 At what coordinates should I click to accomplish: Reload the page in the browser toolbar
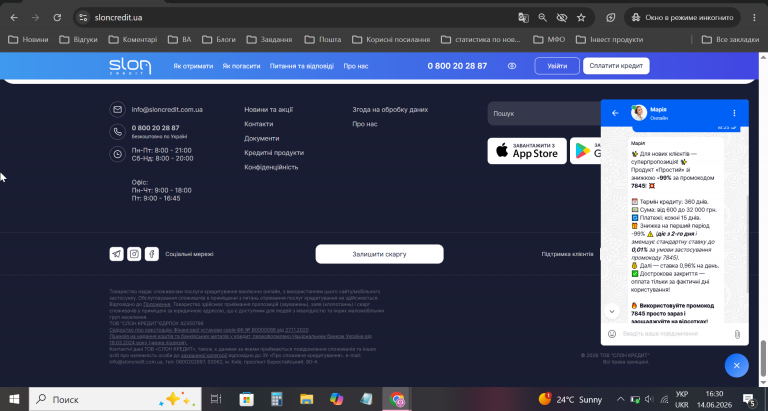tap(57, 18)
